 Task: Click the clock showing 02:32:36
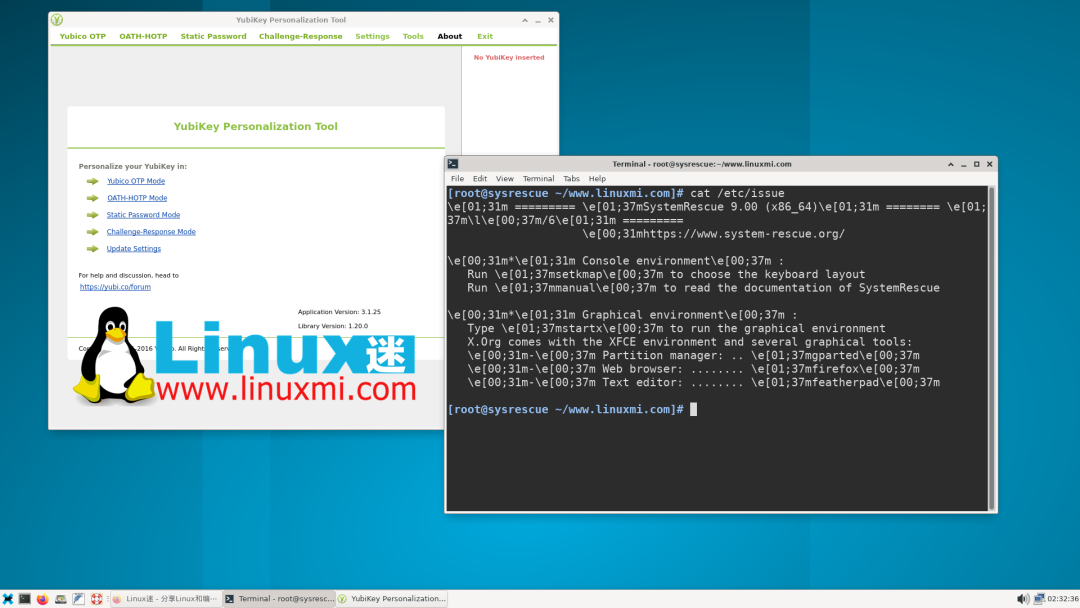[x=1062, y=598]
